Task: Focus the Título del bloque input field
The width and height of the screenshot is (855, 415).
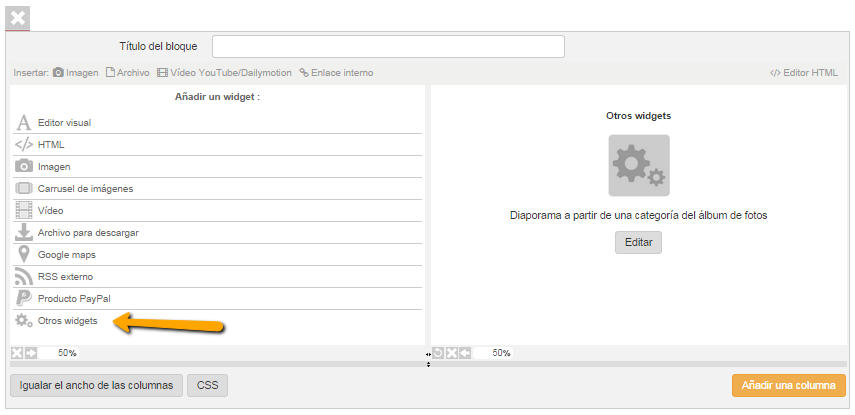Action: pos(388,46)
